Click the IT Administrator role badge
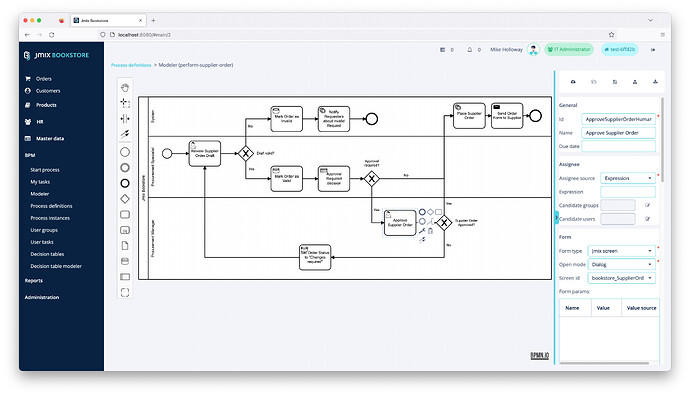Image resolution: width=690 pixels, height=396 pixels. coord(569,49)
